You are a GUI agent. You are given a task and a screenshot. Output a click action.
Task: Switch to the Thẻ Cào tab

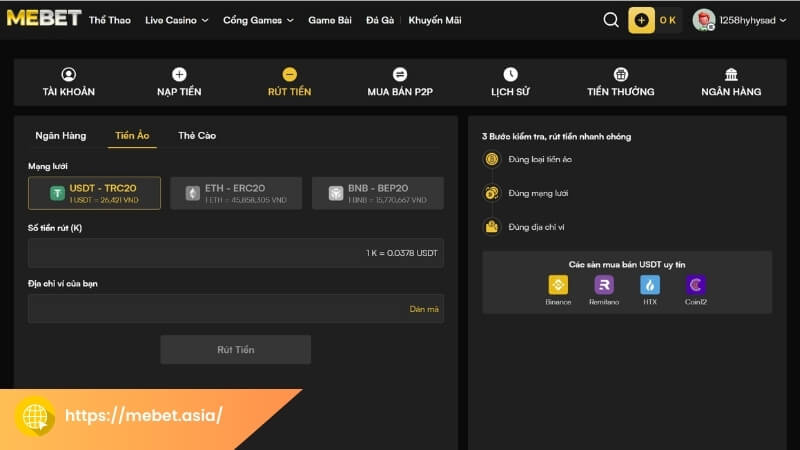(197, 135)
